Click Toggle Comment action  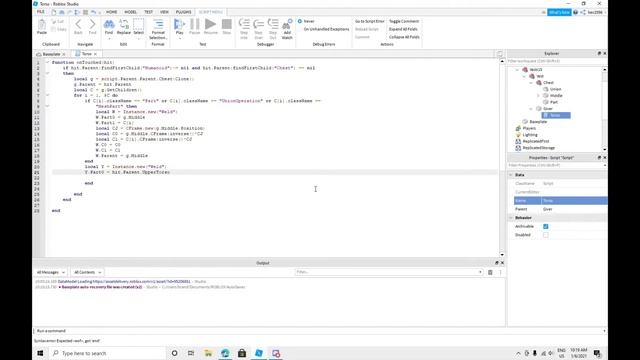[x=404, y=21]
